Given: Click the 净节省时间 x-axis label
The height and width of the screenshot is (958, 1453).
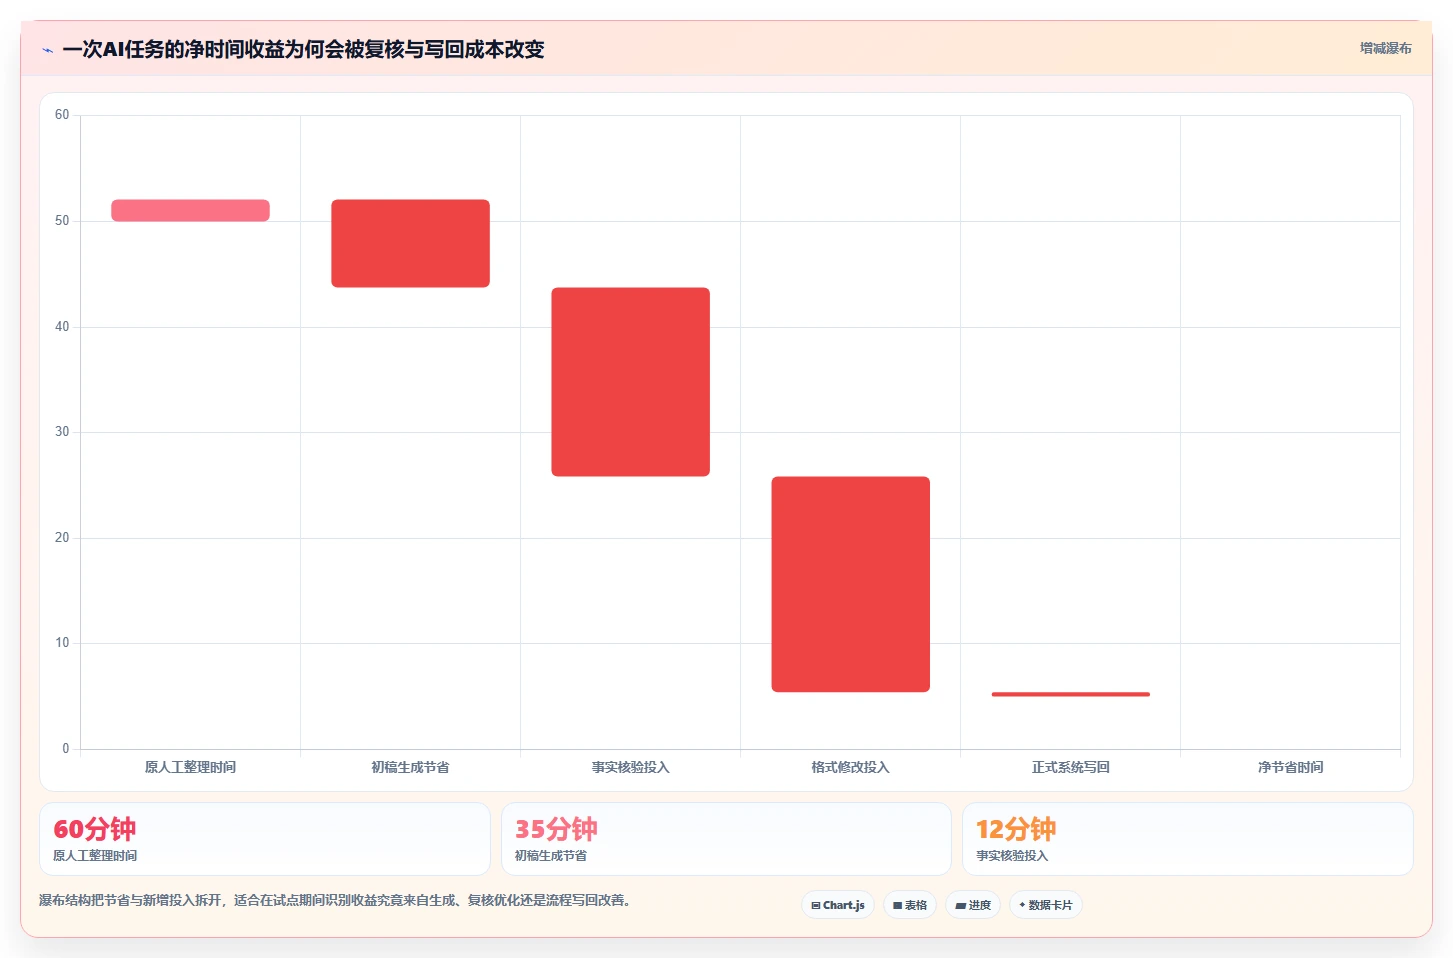Looking at the screenshot, I should [x=1290, y=767].
